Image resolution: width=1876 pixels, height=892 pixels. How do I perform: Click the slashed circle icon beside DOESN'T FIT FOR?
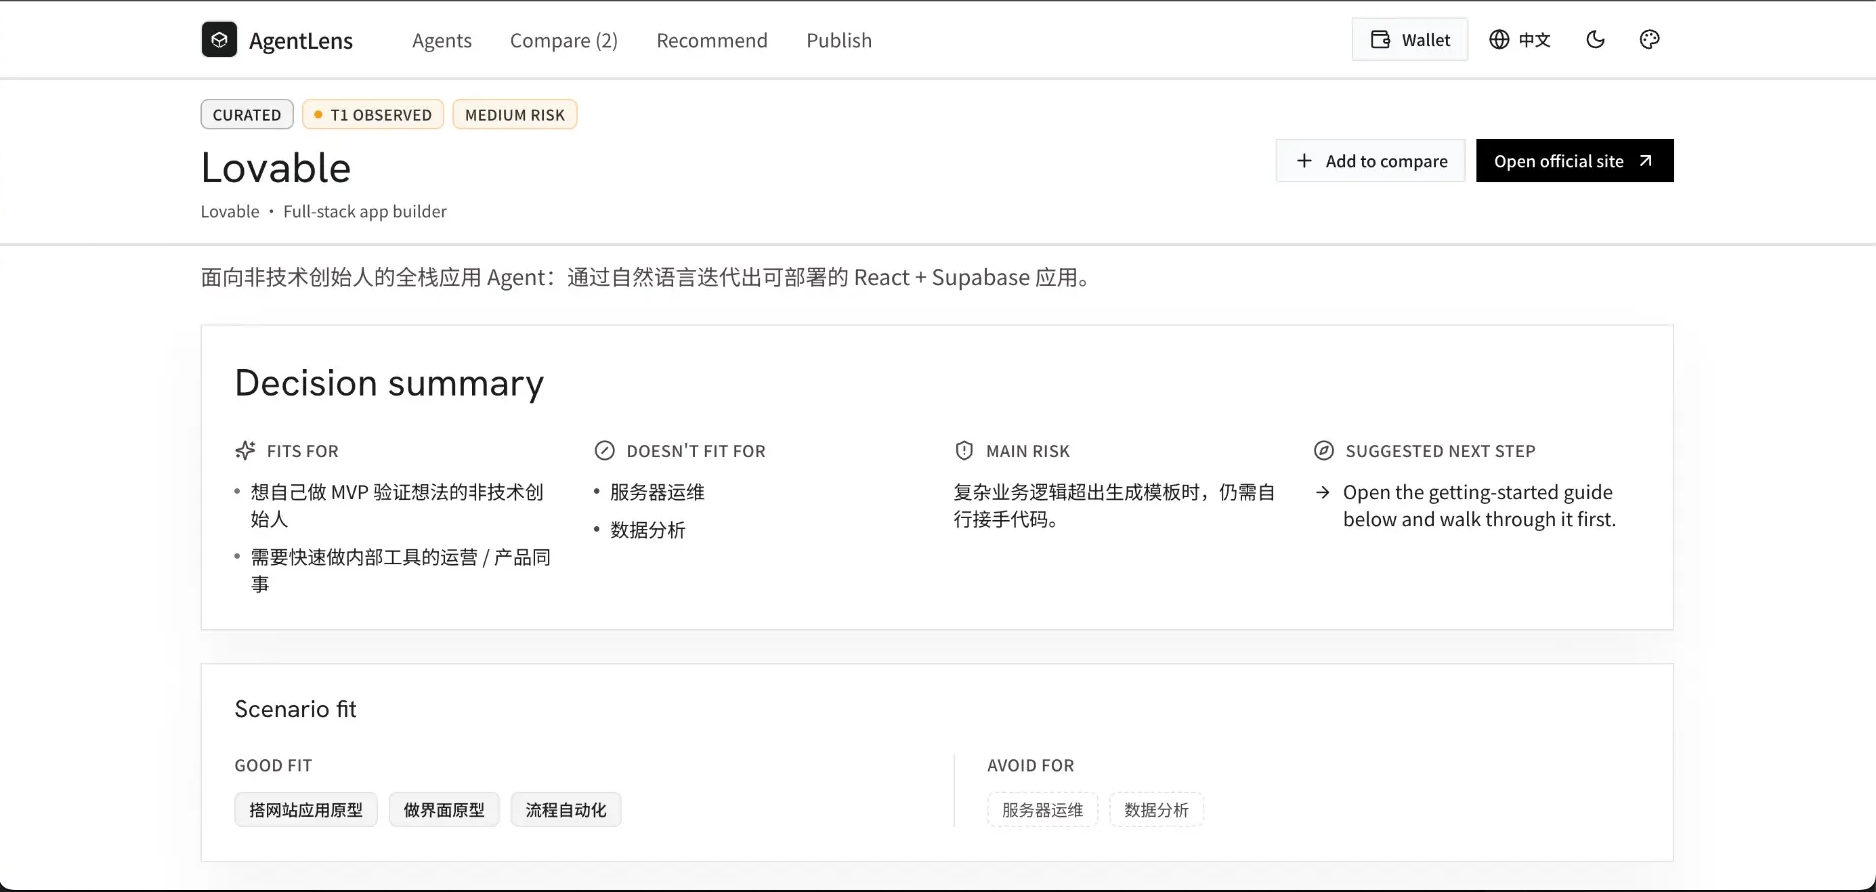click(605, 451)
